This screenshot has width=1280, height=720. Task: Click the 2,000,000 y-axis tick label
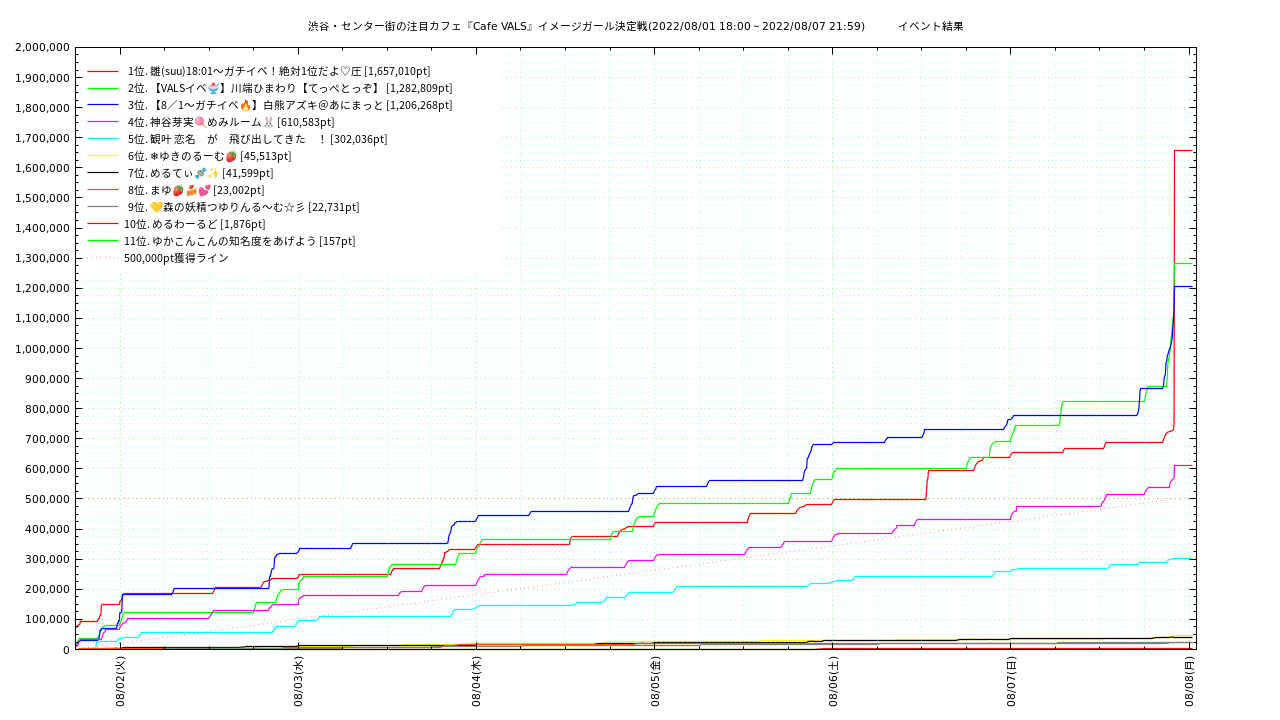point(43,48)
